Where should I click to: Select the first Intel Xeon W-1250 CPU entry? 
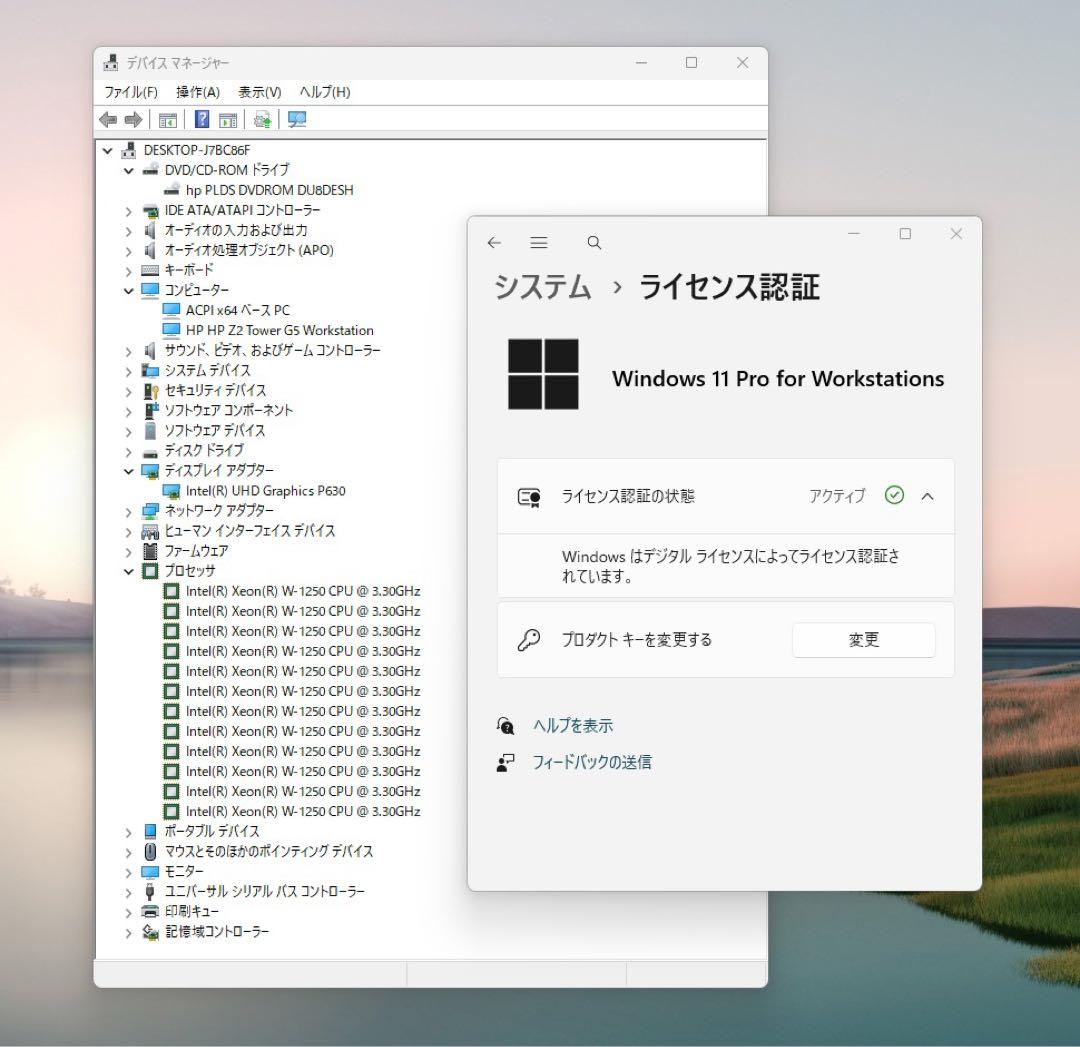[302, 591]
